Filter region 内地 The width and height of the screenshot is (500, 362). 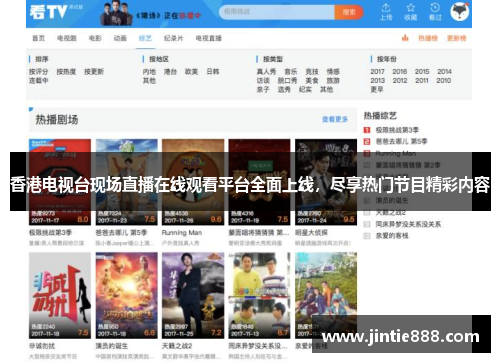pos(149,72)
